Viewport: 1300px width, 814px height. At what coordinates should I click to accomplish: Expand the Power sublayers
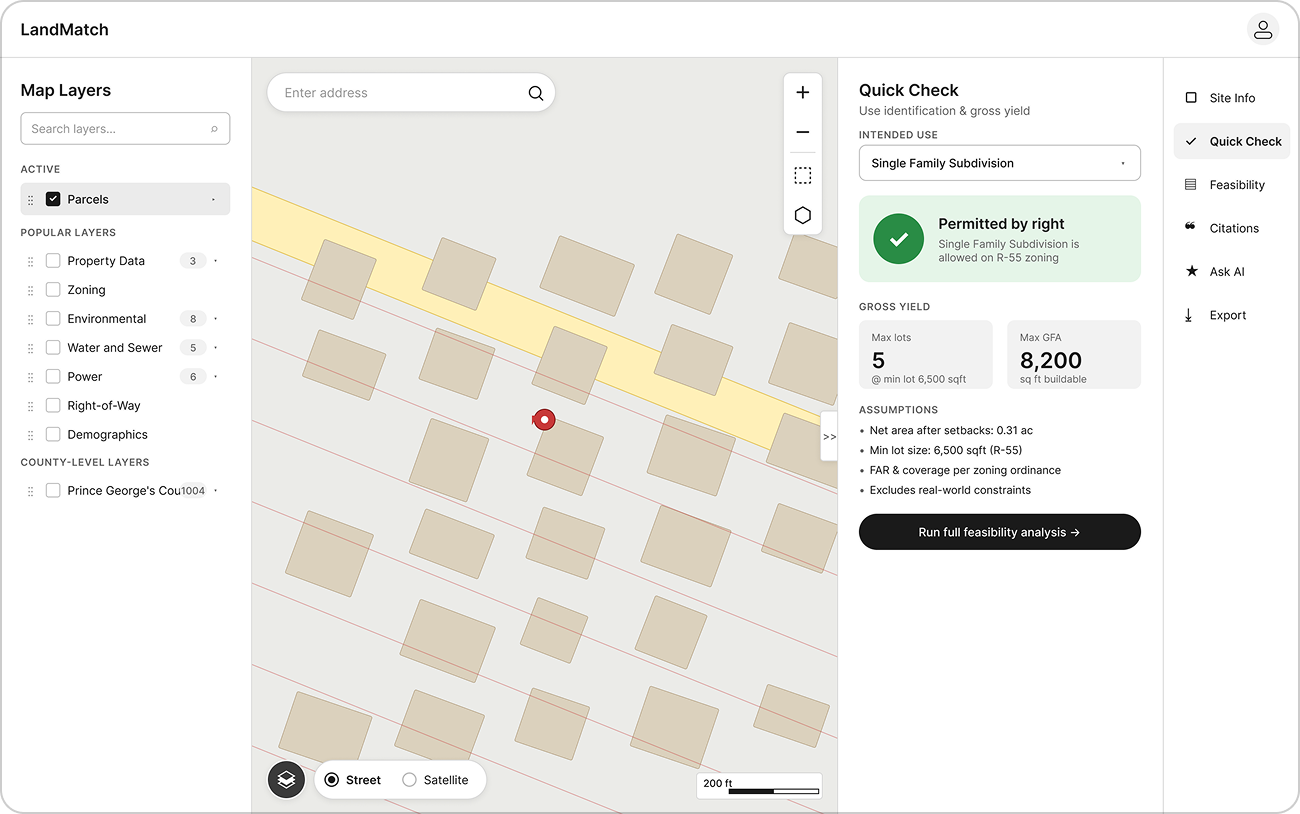pyautogui.click(x=216, y=377)
